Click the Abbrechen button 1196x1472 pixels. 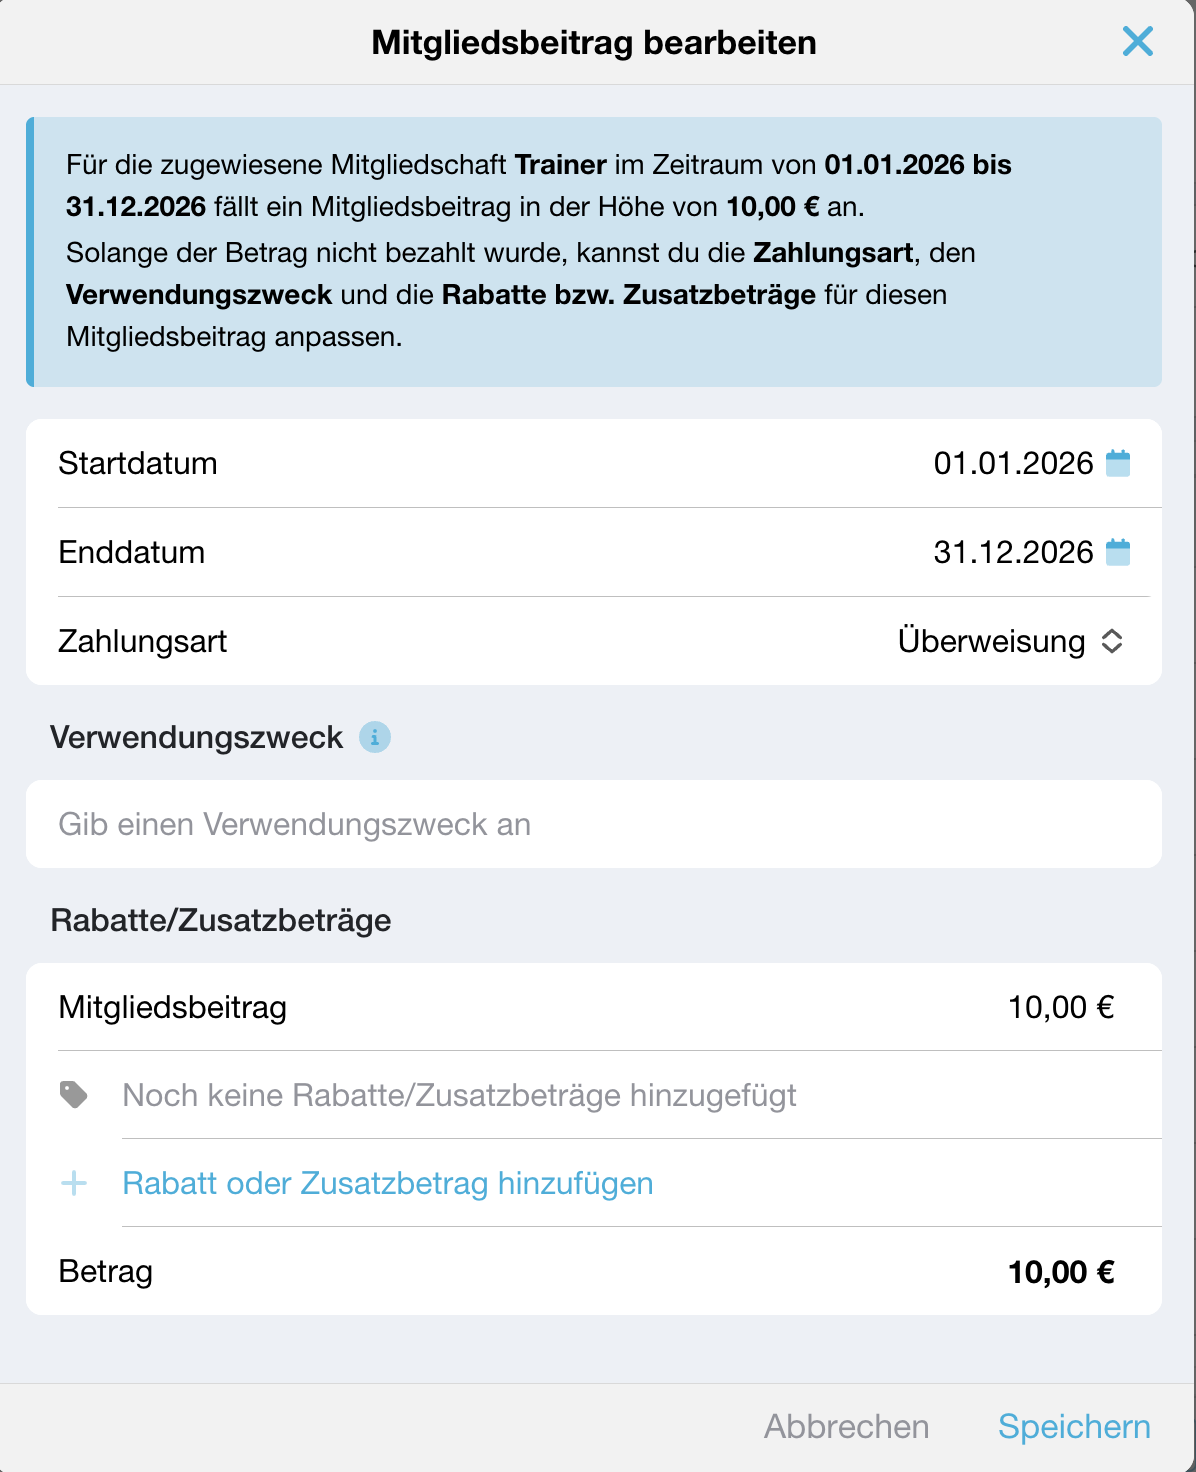[x=847, y=1426]
